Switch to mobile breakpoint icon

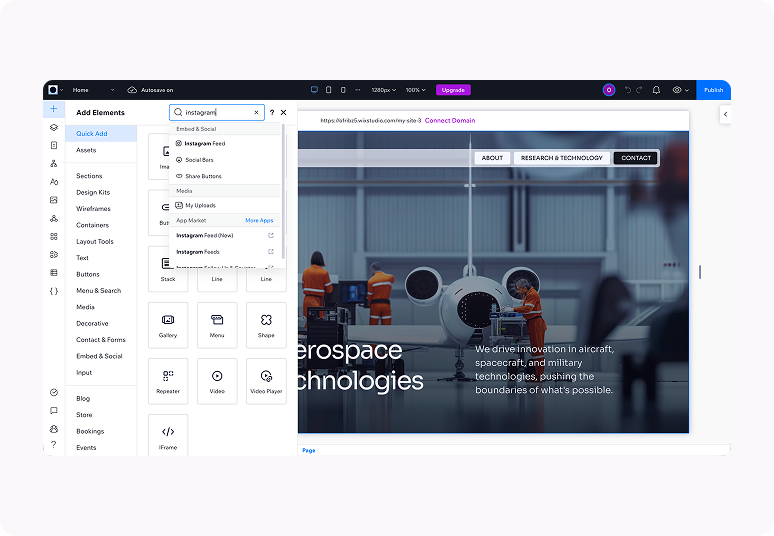[x=343, y=90]
